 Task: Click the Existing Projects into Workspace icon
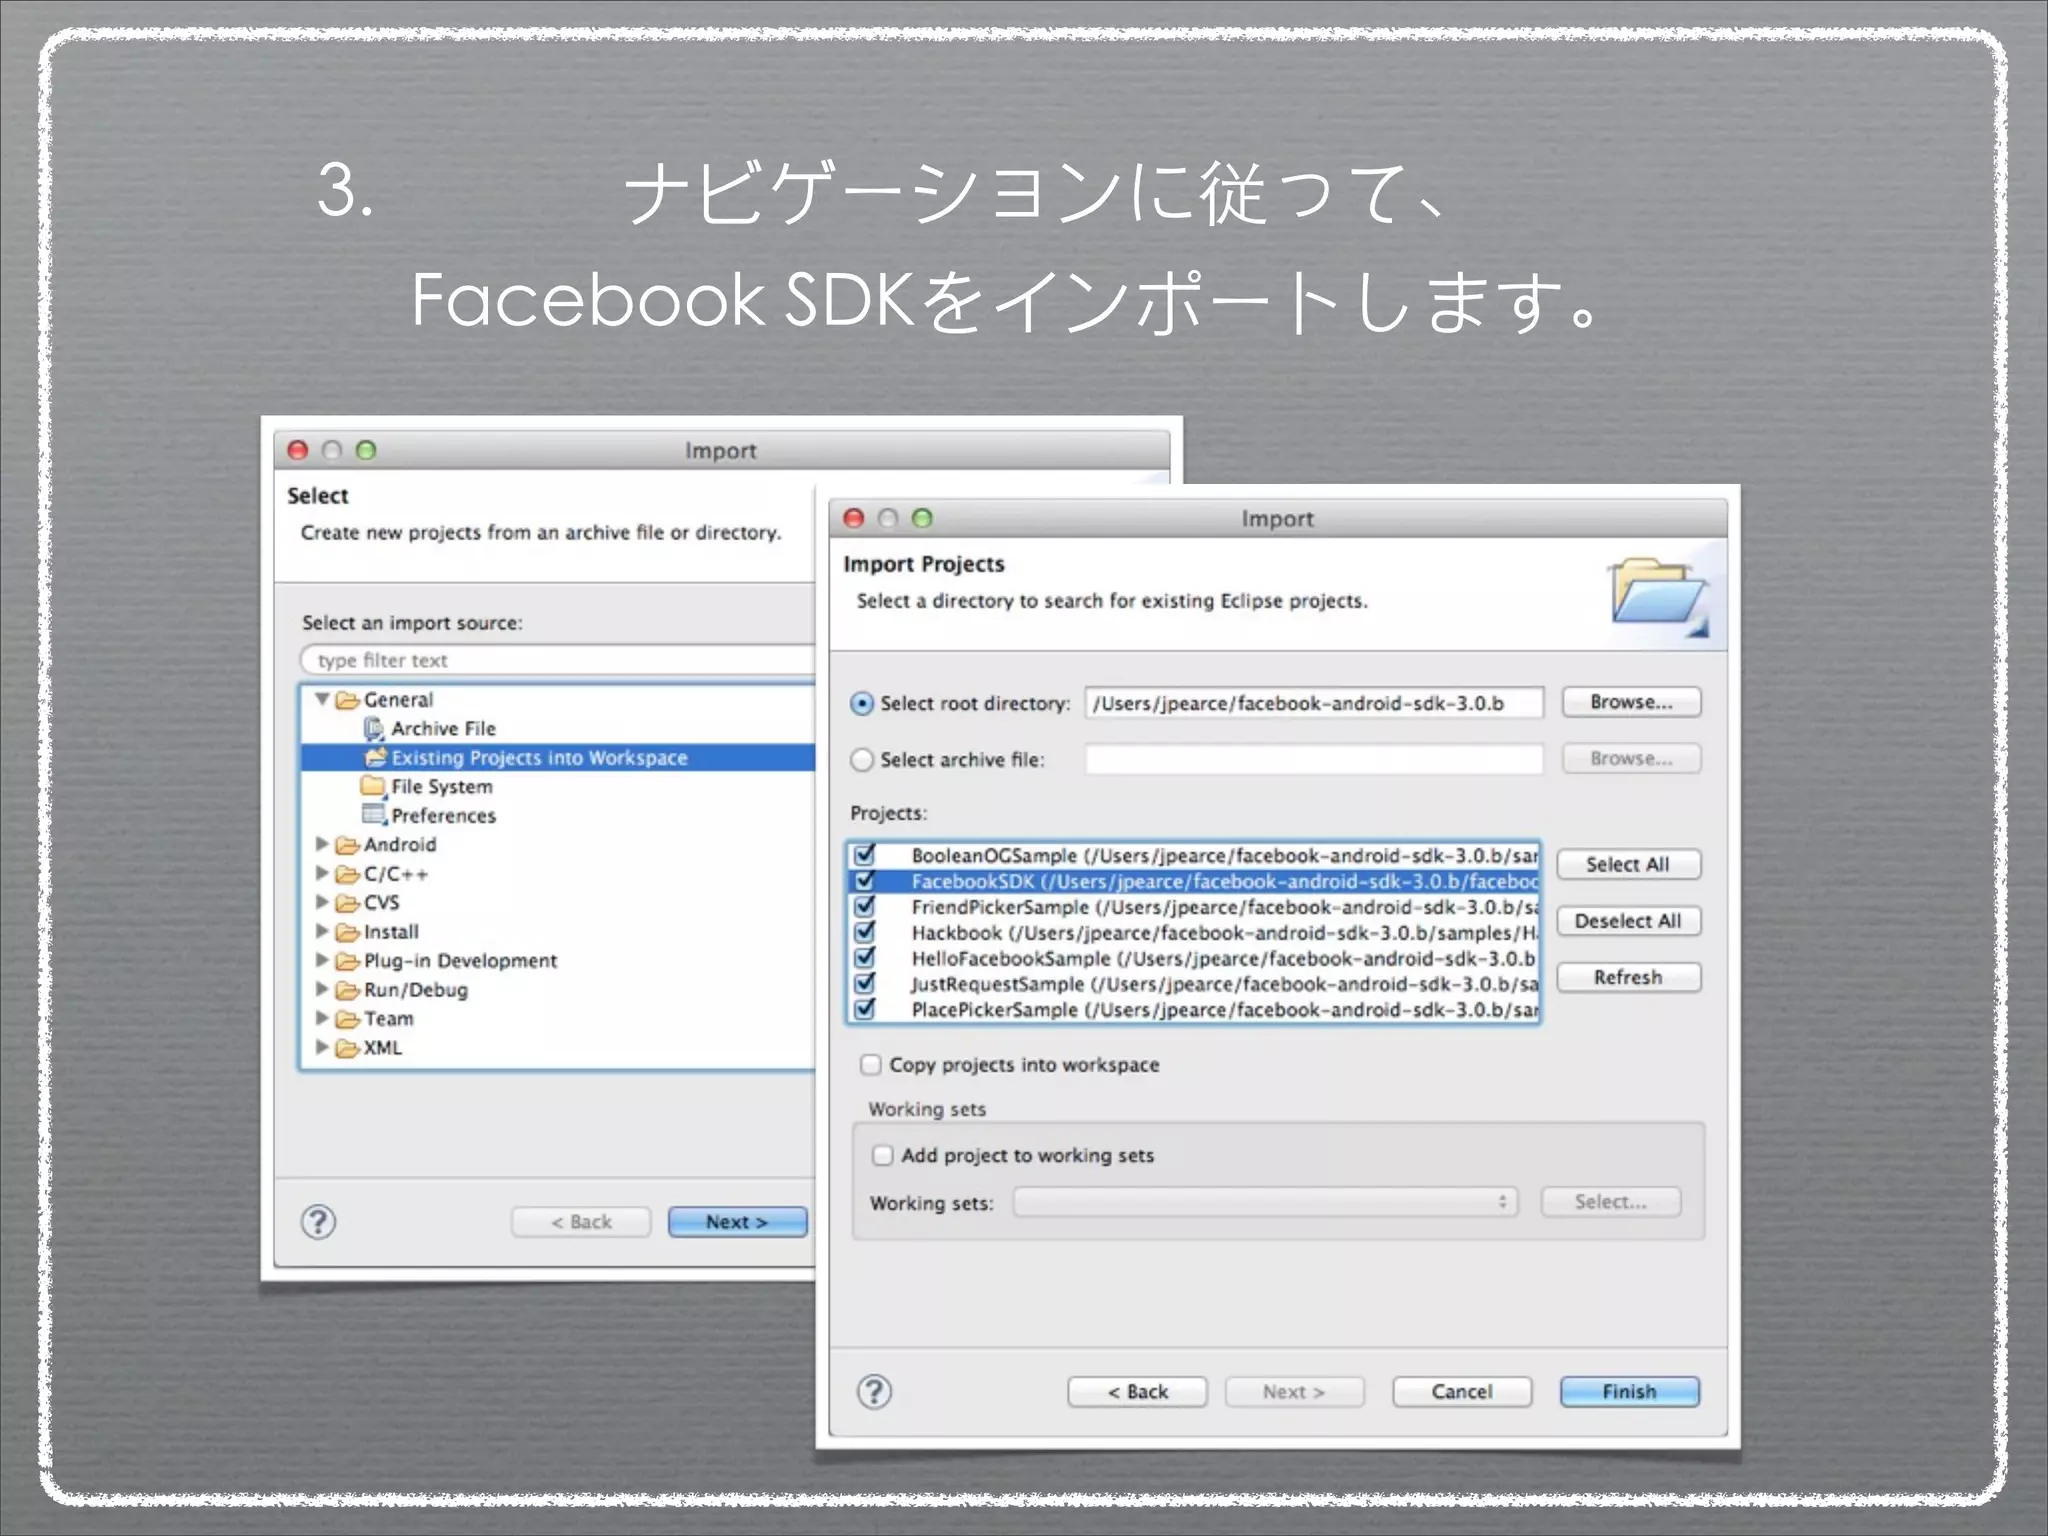click(375, 757)
